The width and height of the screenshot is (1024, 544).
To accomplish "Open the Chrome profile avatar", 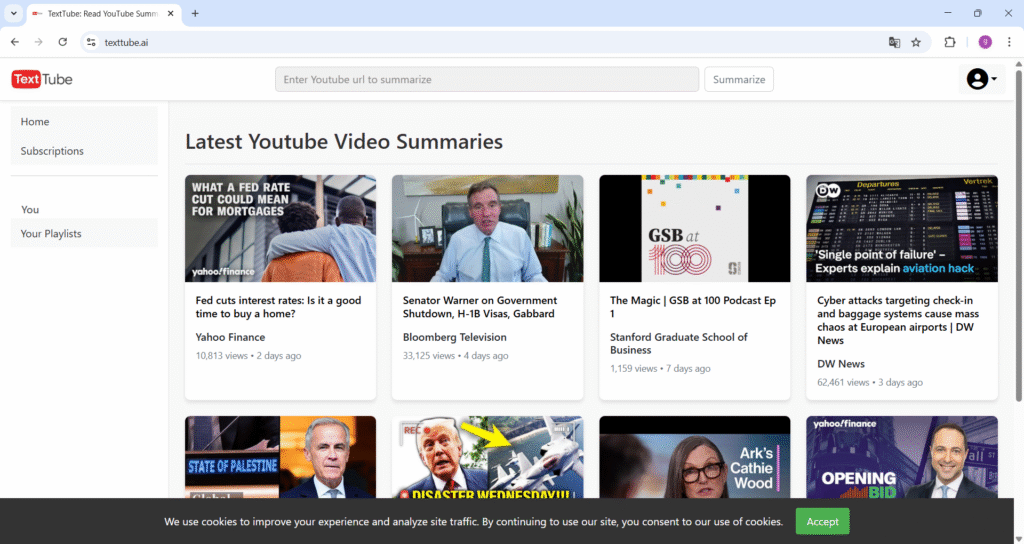I will [x=985, y=42].
